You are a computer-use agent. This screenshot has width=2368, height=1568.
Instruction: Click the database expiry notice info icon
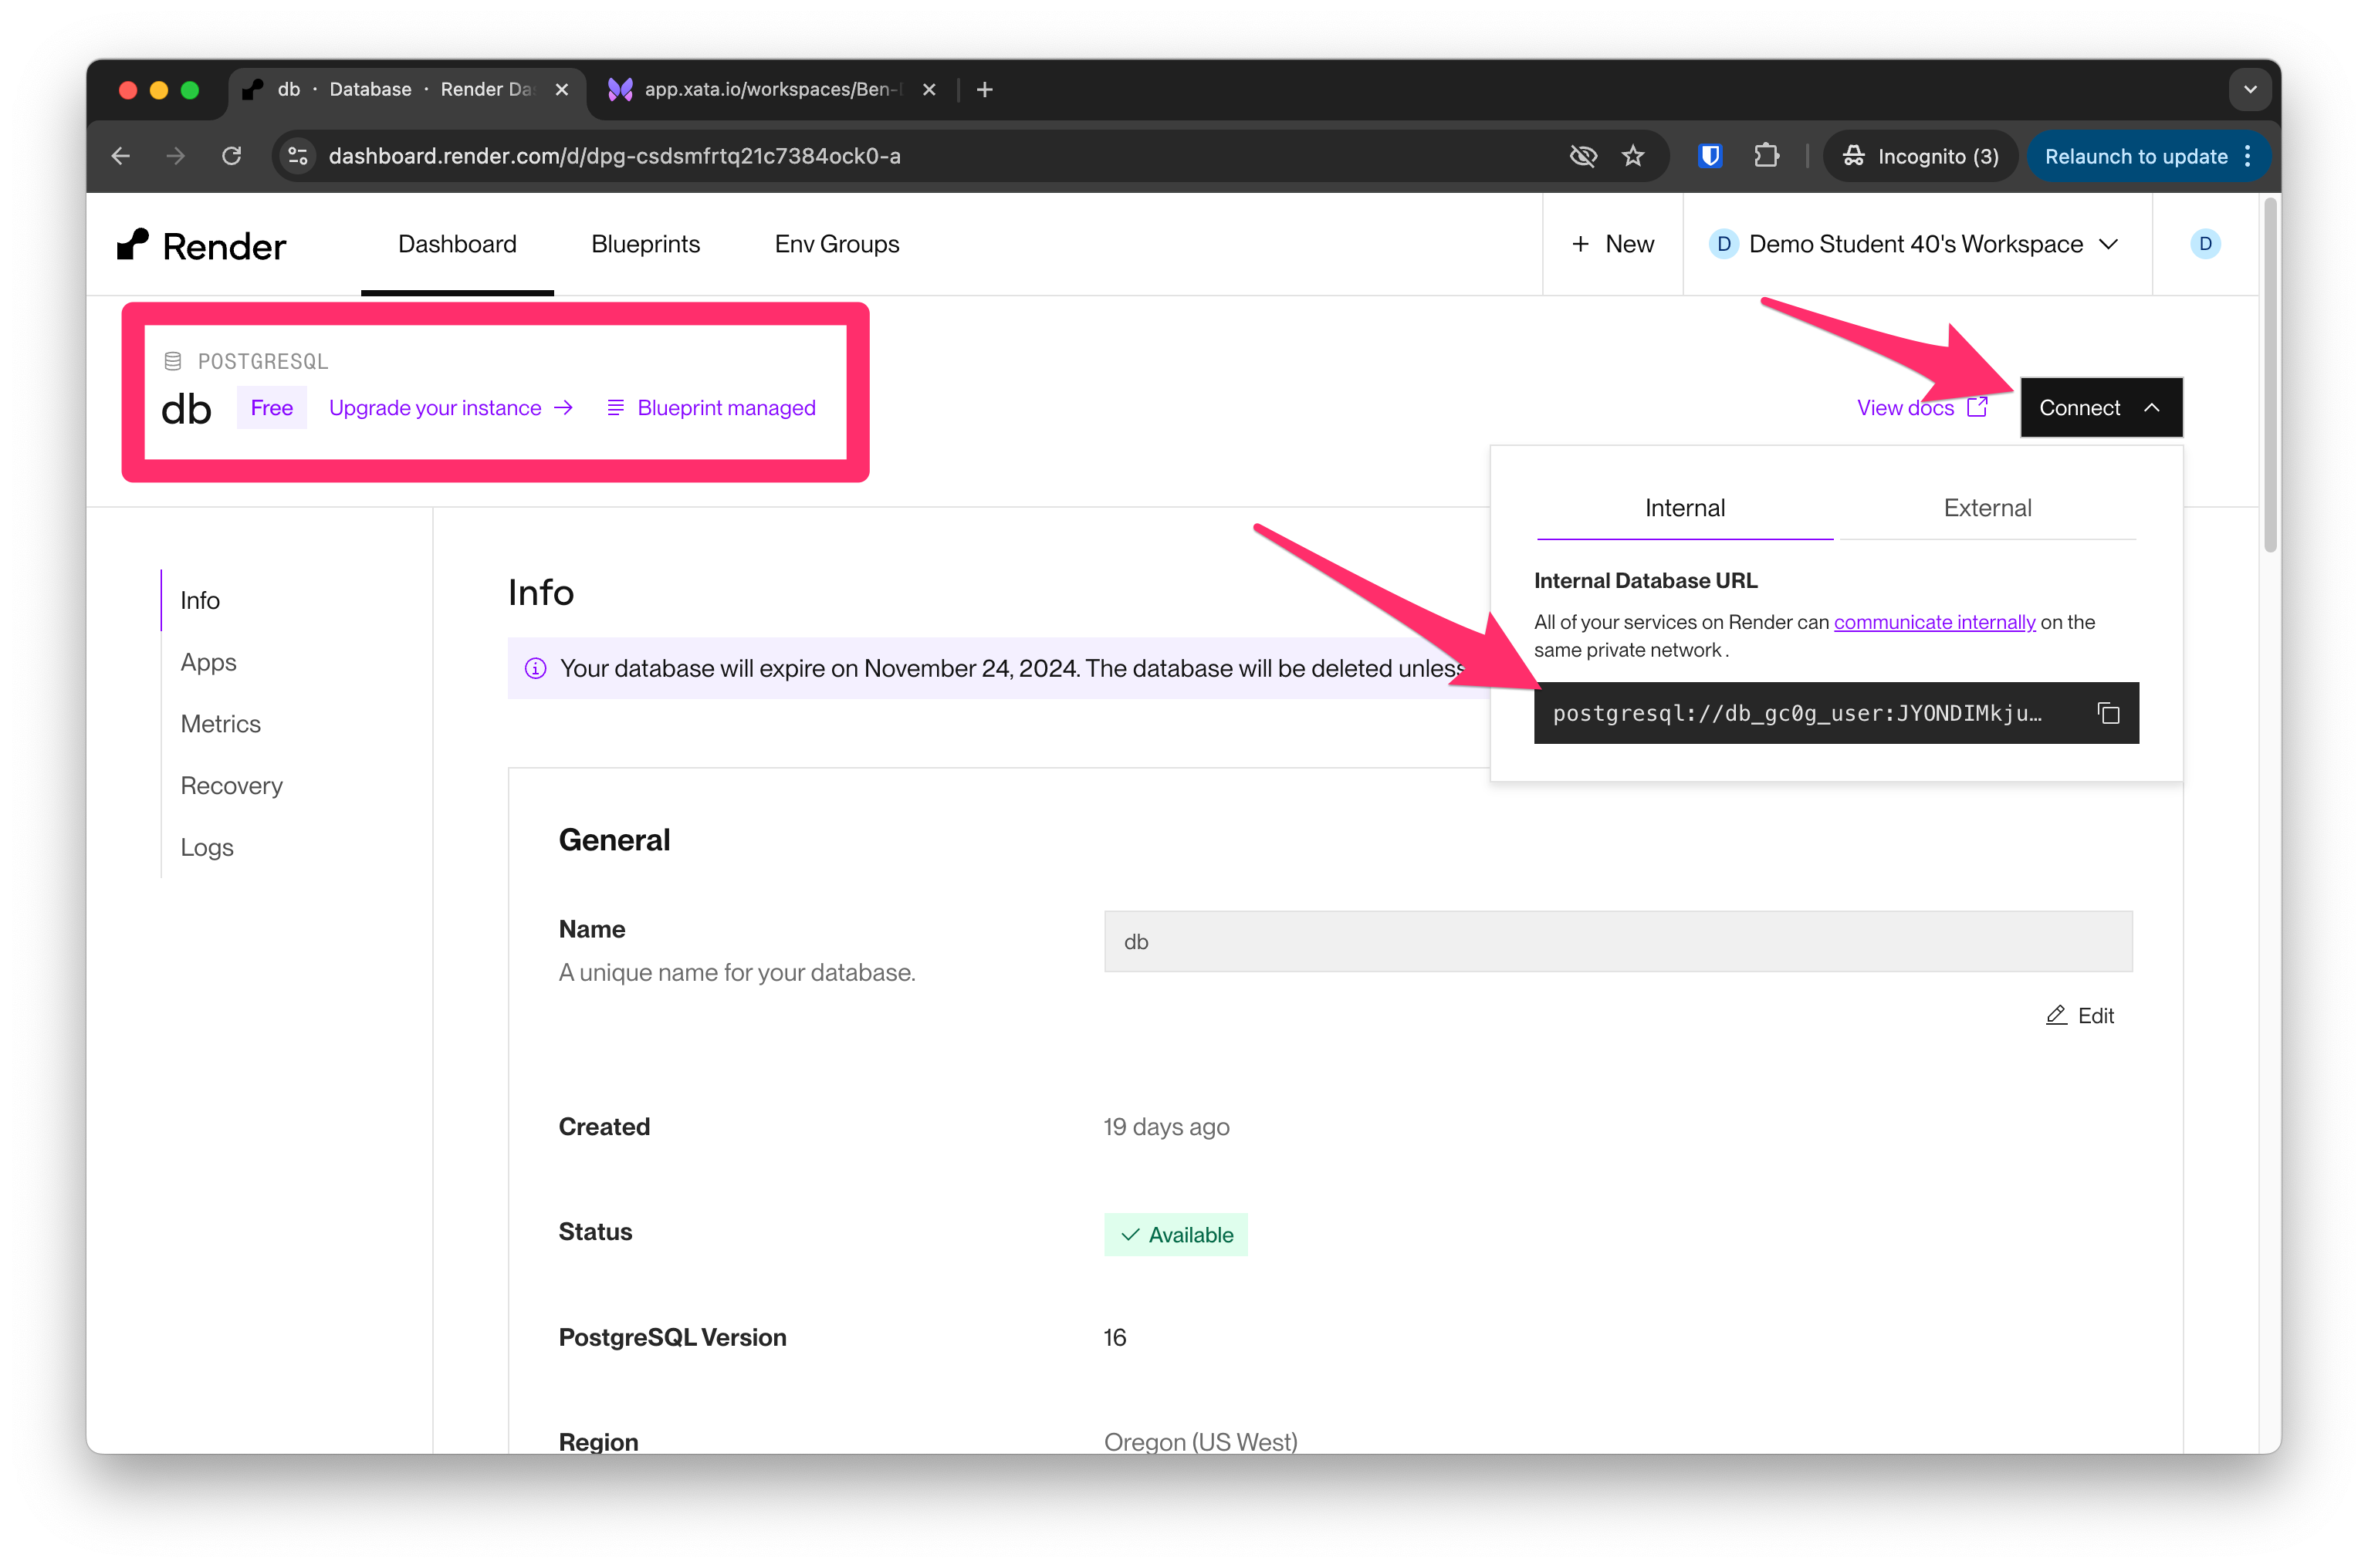(x=536, y=668)
